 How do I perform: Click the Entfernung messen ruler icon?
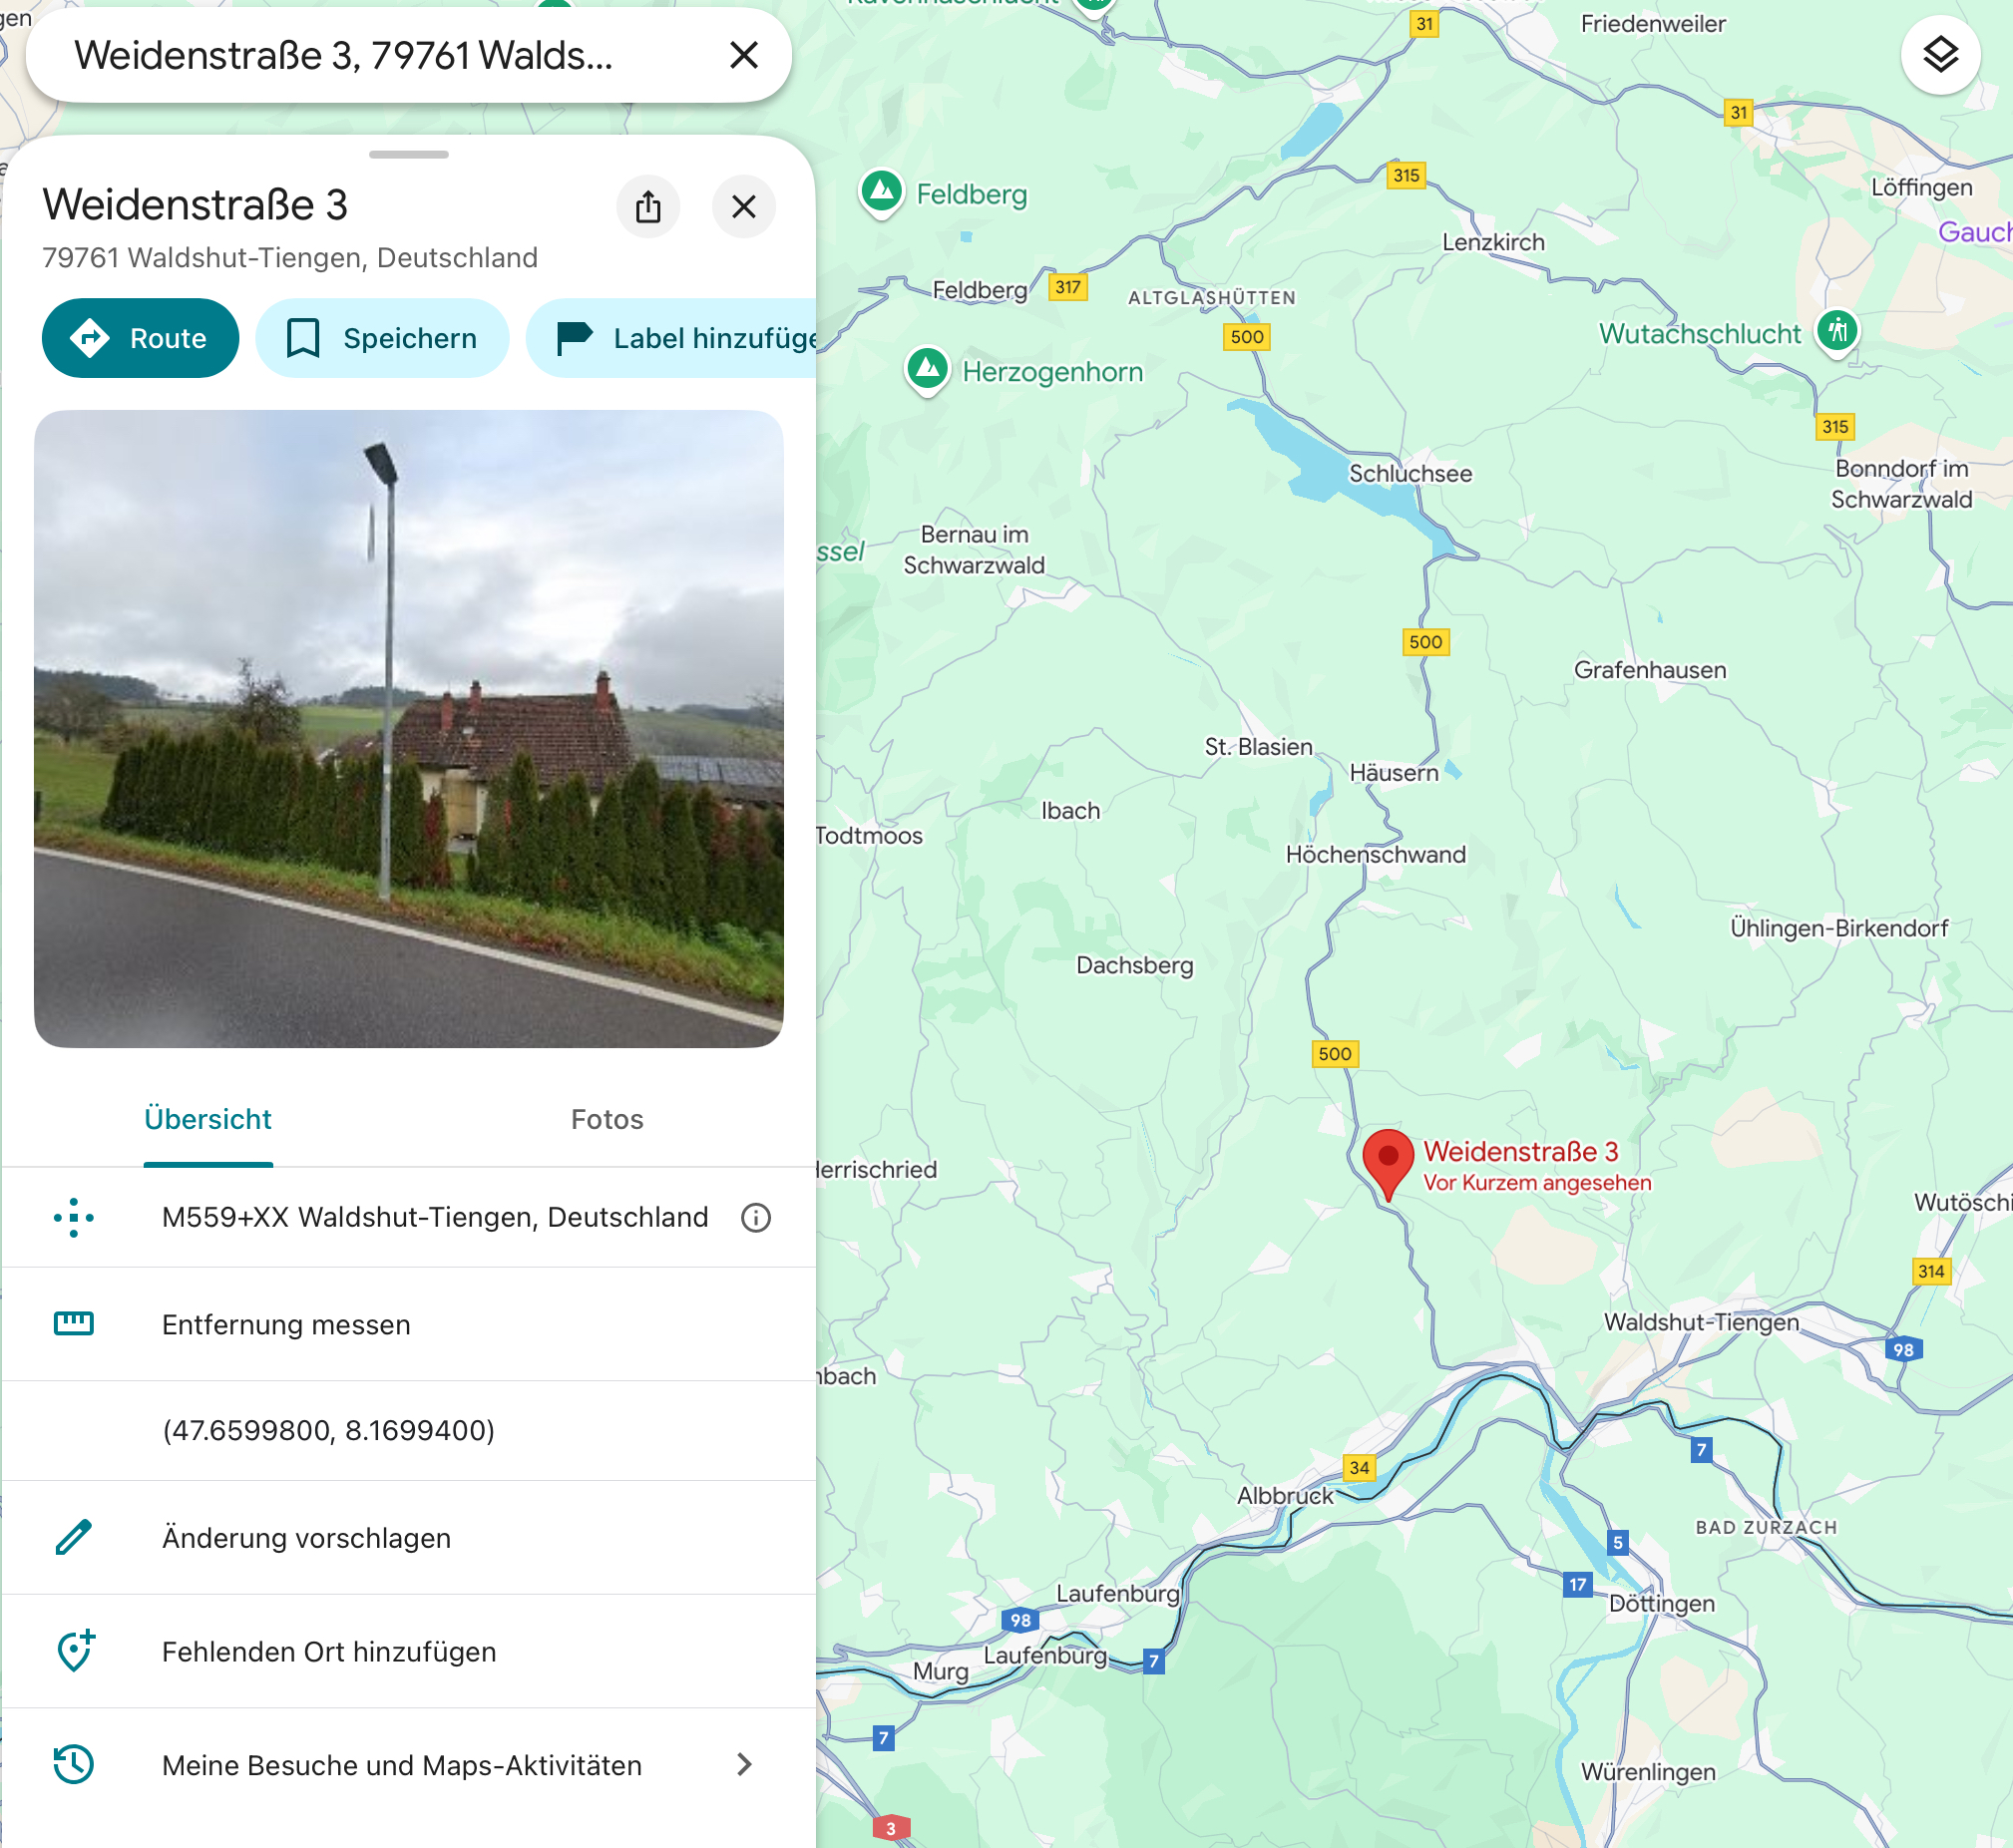click(x=73, y=1324)
